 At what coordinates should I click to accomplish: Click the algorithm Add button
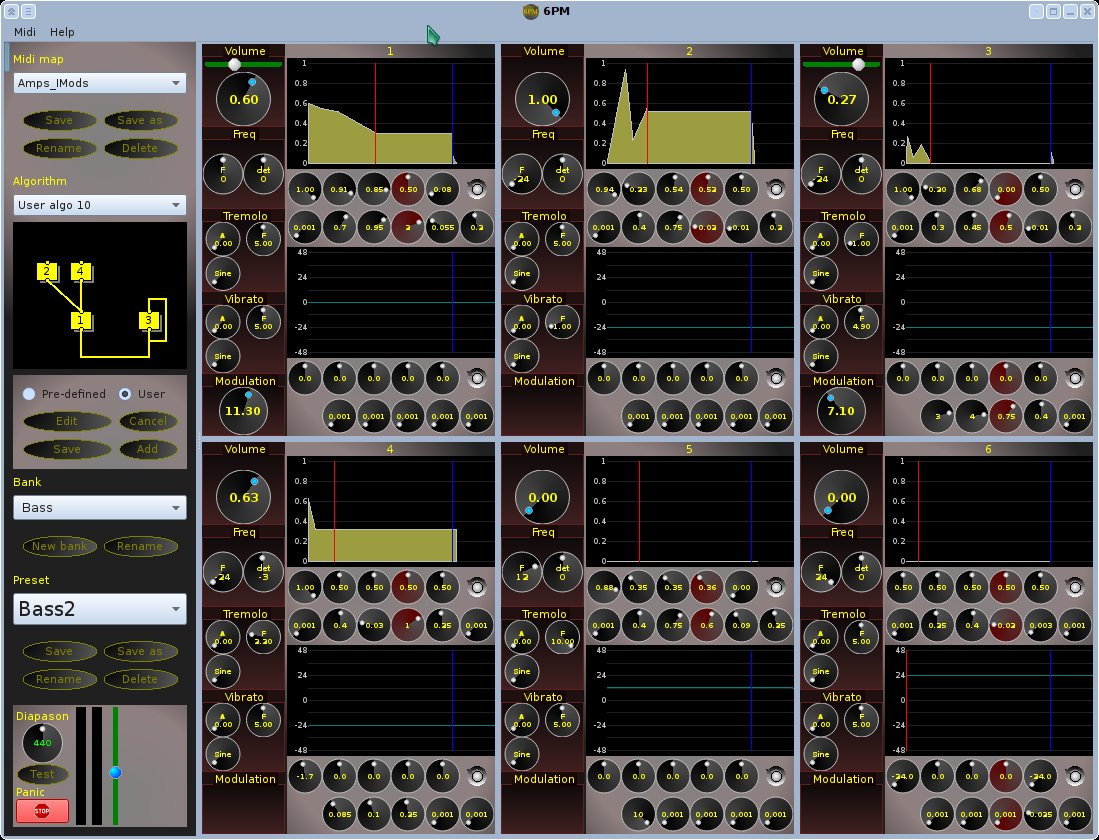coord(147,449)
